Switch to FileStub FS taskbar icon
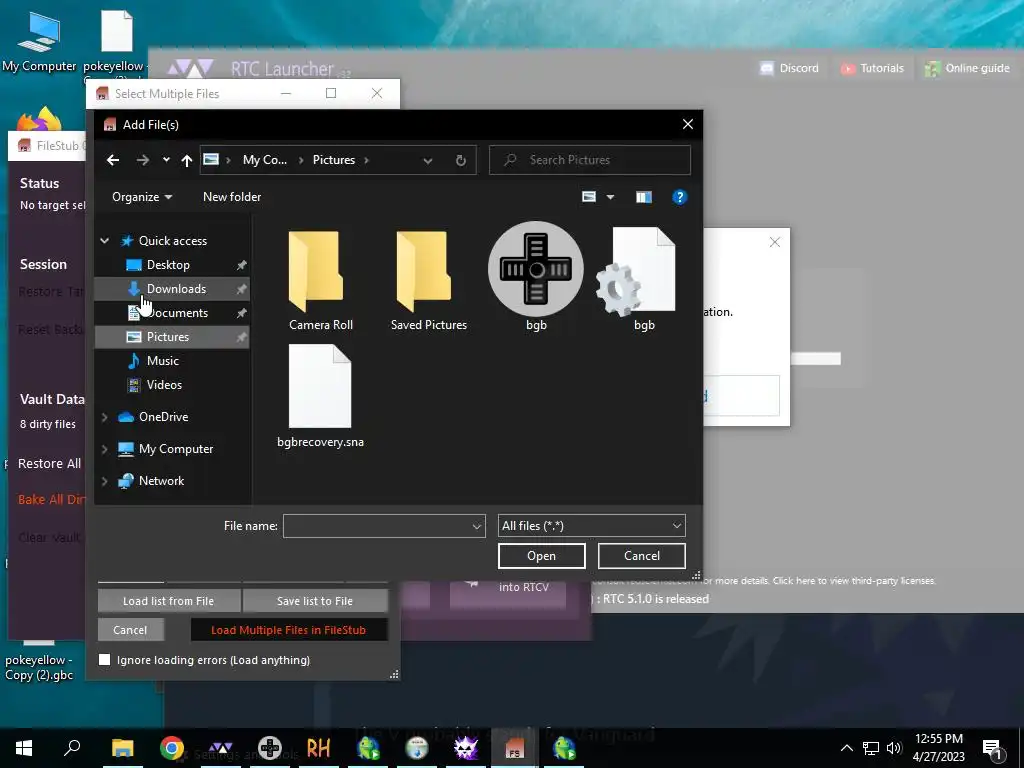 tap(515, 748)
